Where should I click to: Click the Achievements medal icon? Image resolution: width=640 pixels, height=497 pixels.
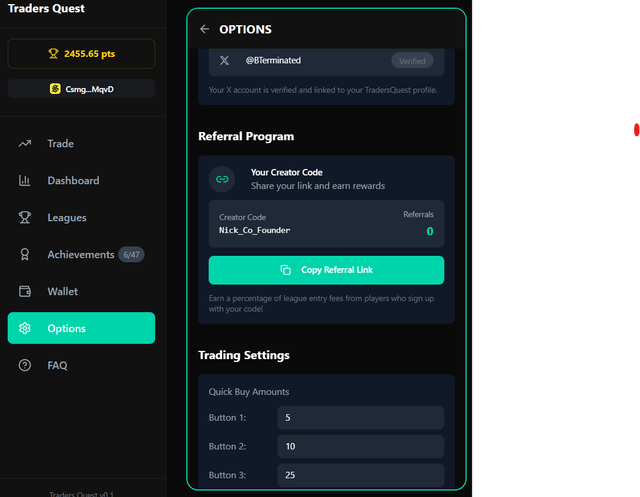click(x=25, y=255)
